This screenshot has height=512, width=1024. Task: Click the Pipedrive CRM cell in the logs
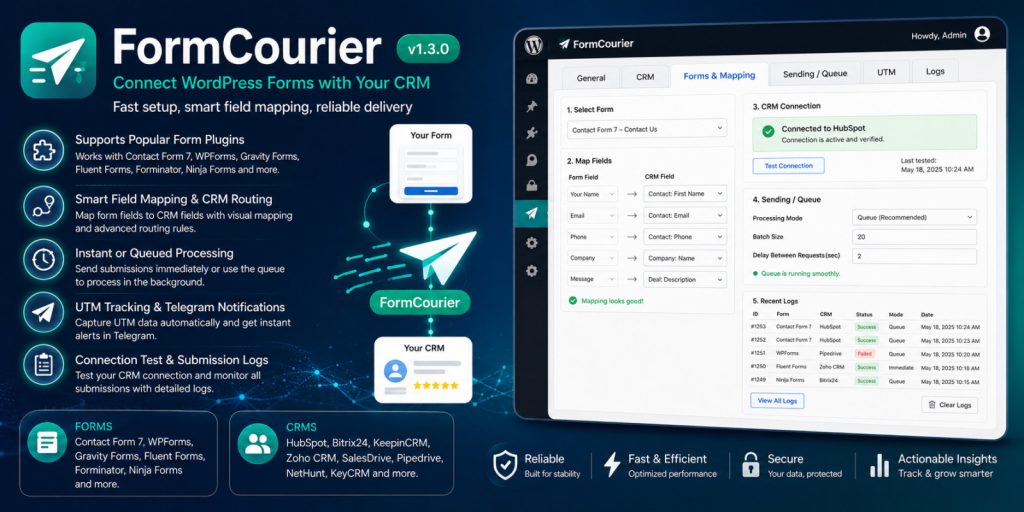point(829,353)
